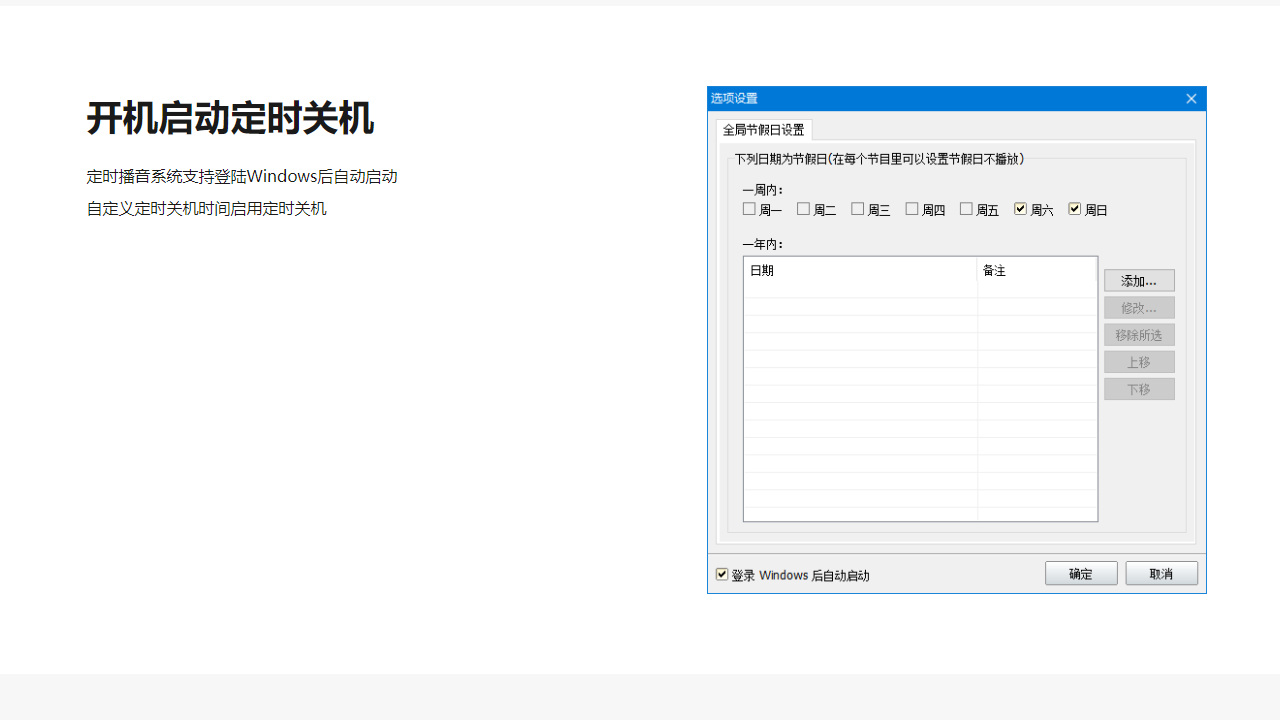Click the 修改 (Modify) button
Screen dimensions: 1280x720
[x=1139, y=307]
